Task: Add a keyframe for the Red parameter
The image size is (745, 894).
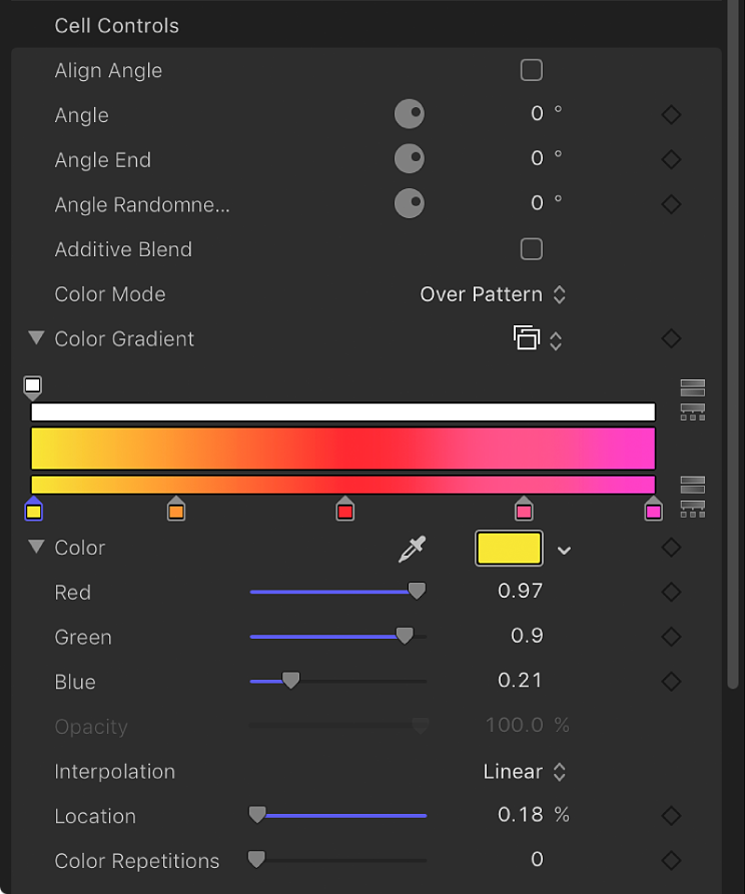Action: [670, 592]
